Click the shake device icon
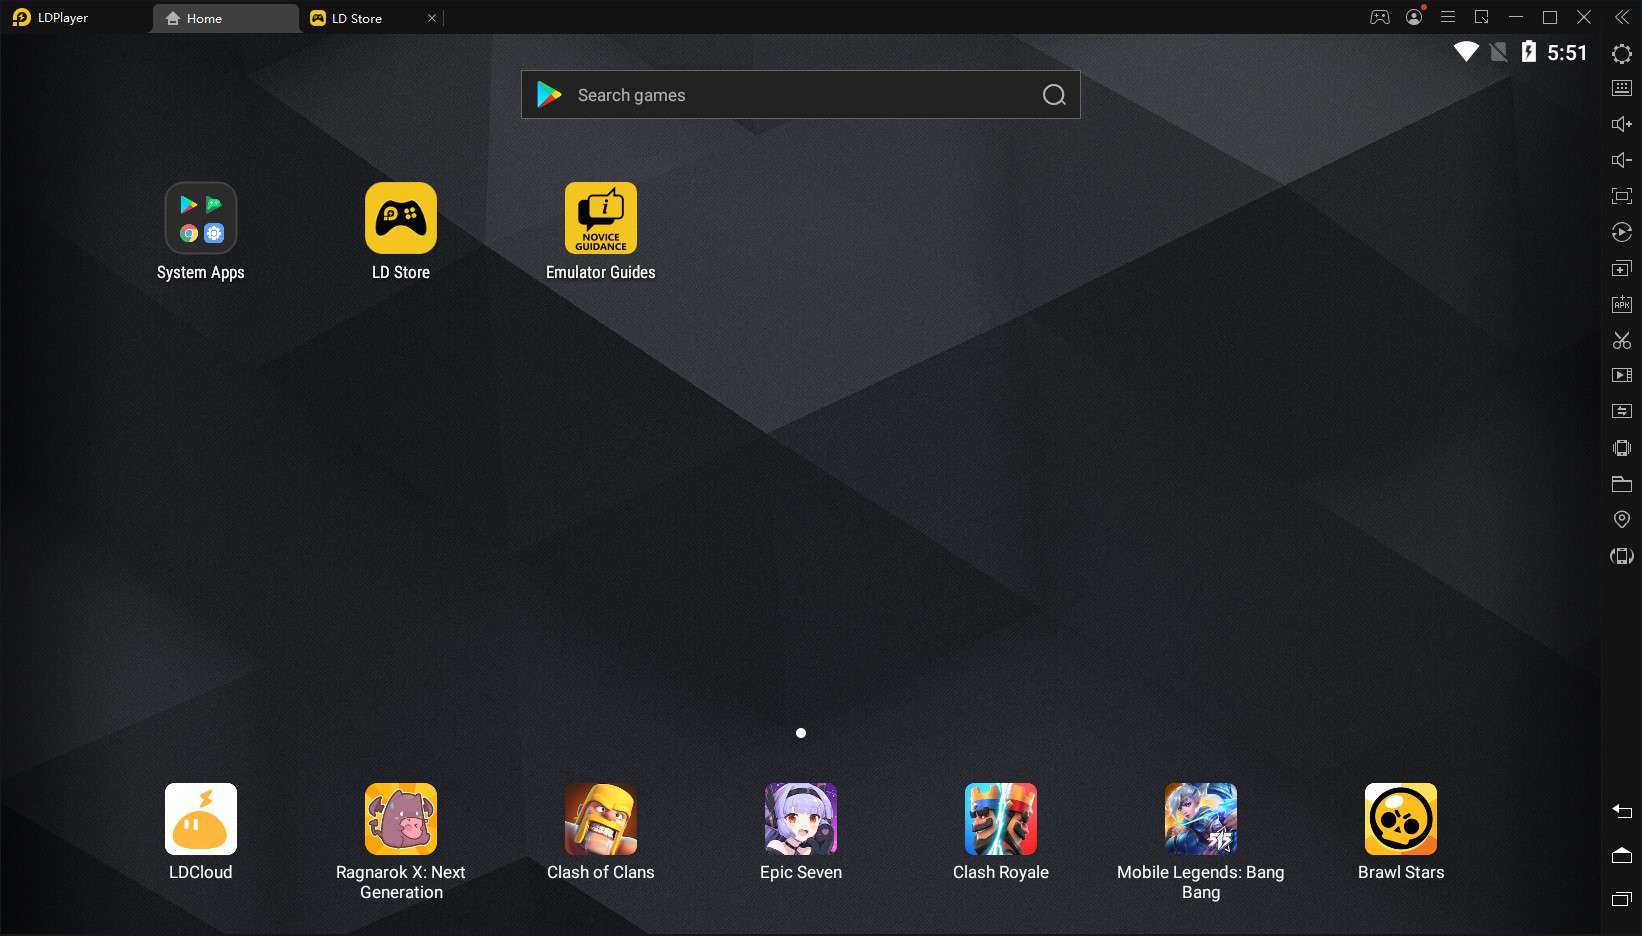 click(x=1622, y=448)
